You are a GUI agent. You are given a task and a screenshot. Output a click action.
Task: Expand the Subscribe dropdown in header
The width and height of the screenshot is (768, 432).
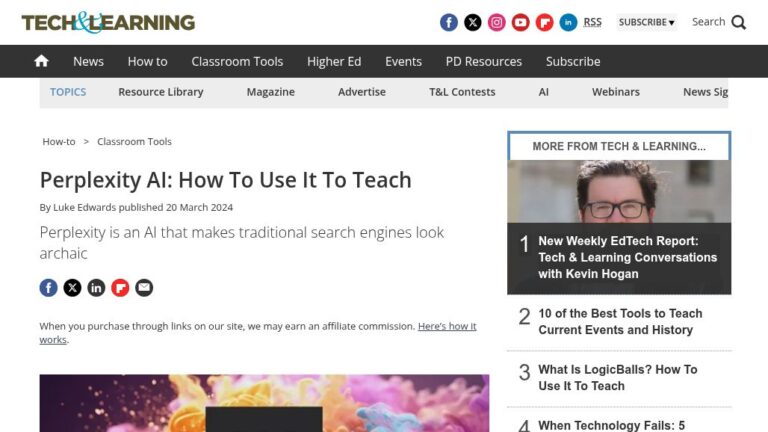646,22
